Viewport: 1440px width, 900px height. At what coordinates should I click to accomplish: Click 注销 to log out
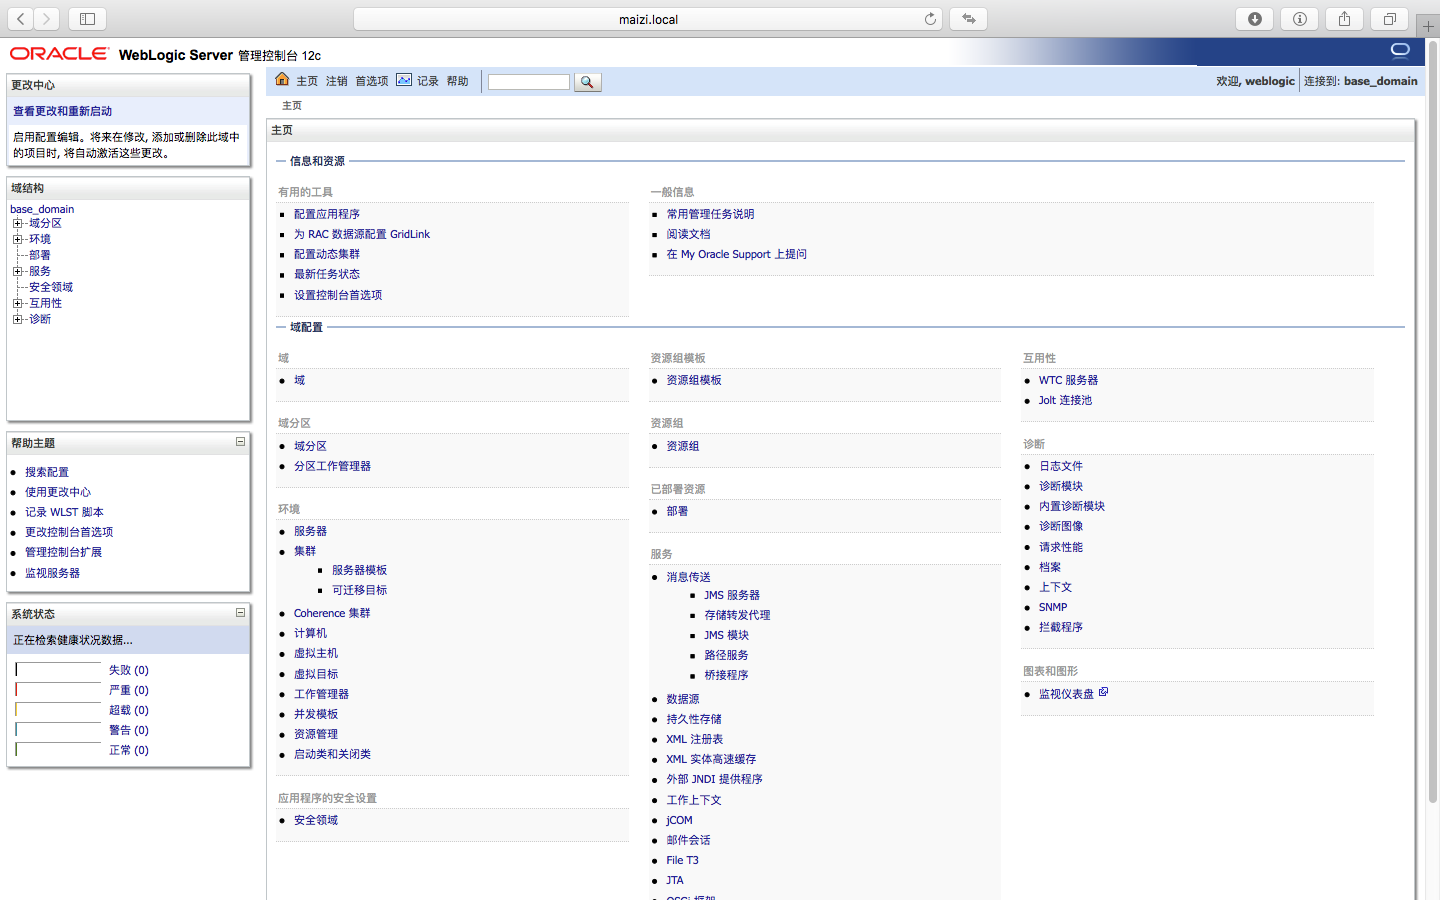337,82
